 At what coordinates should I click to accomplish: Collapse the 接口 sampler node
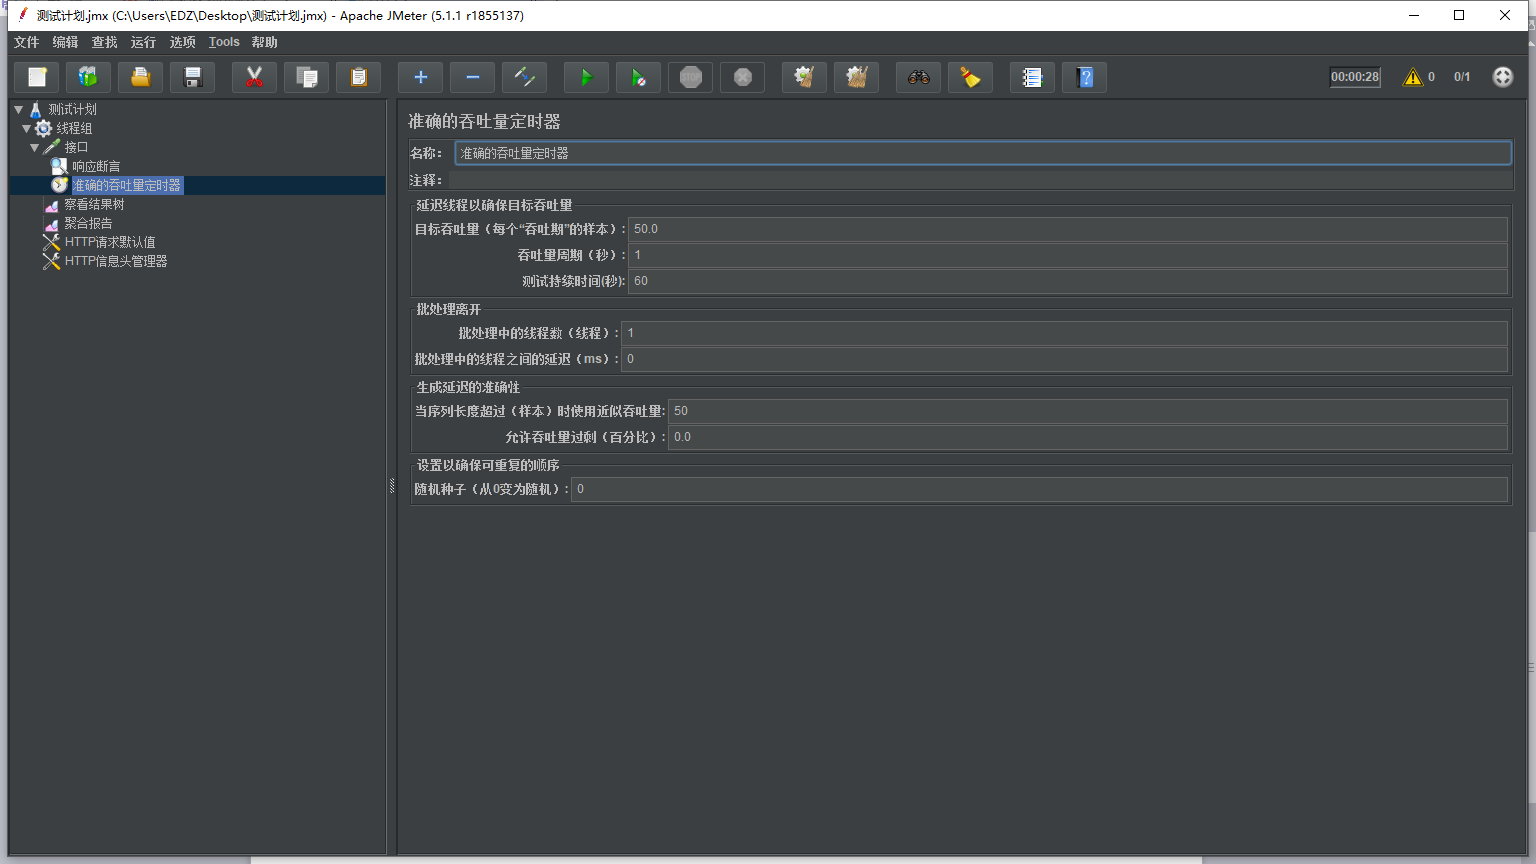tap(35, 147)
